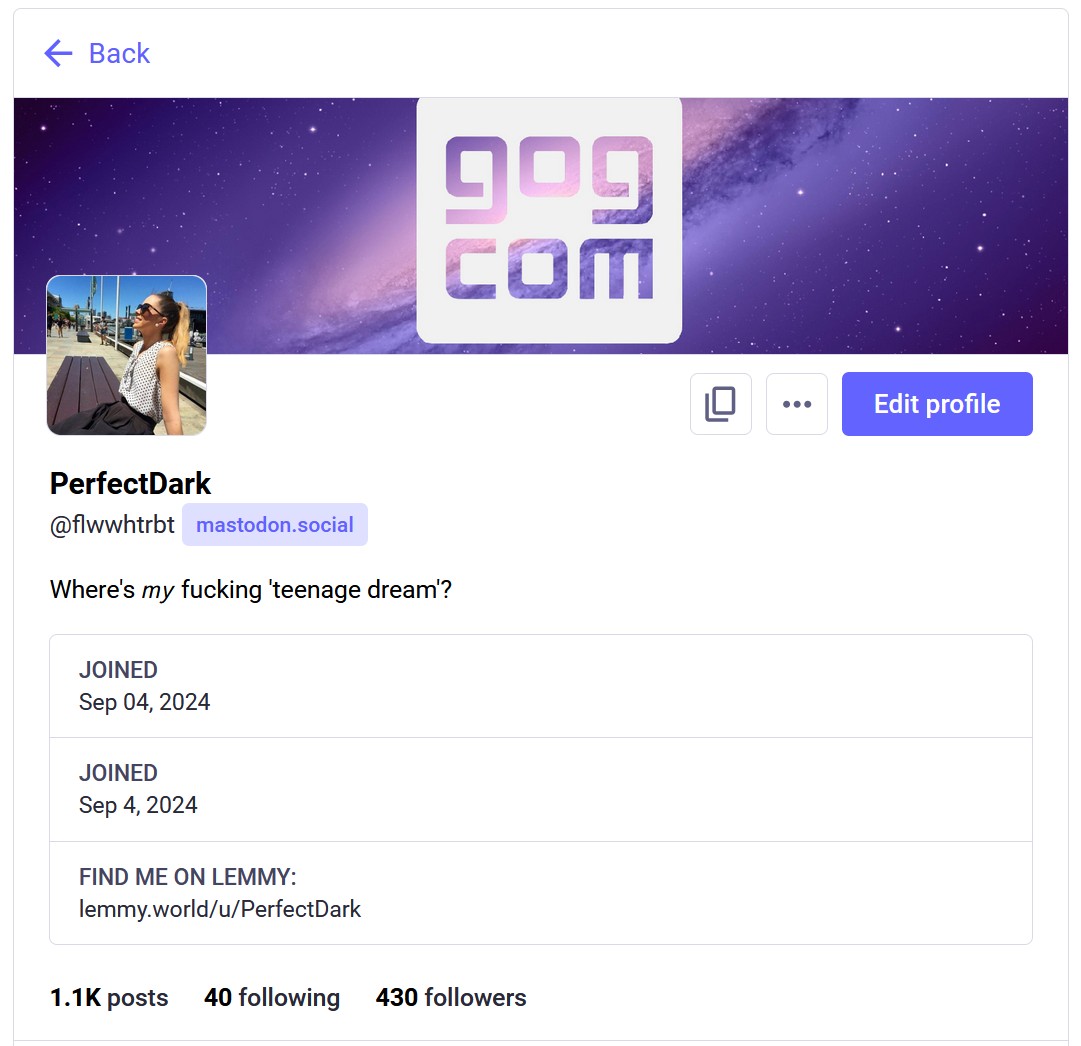Open the profile avatar photo
Viewport: 1081px width, 1046px height.
[x=127, y=355]
